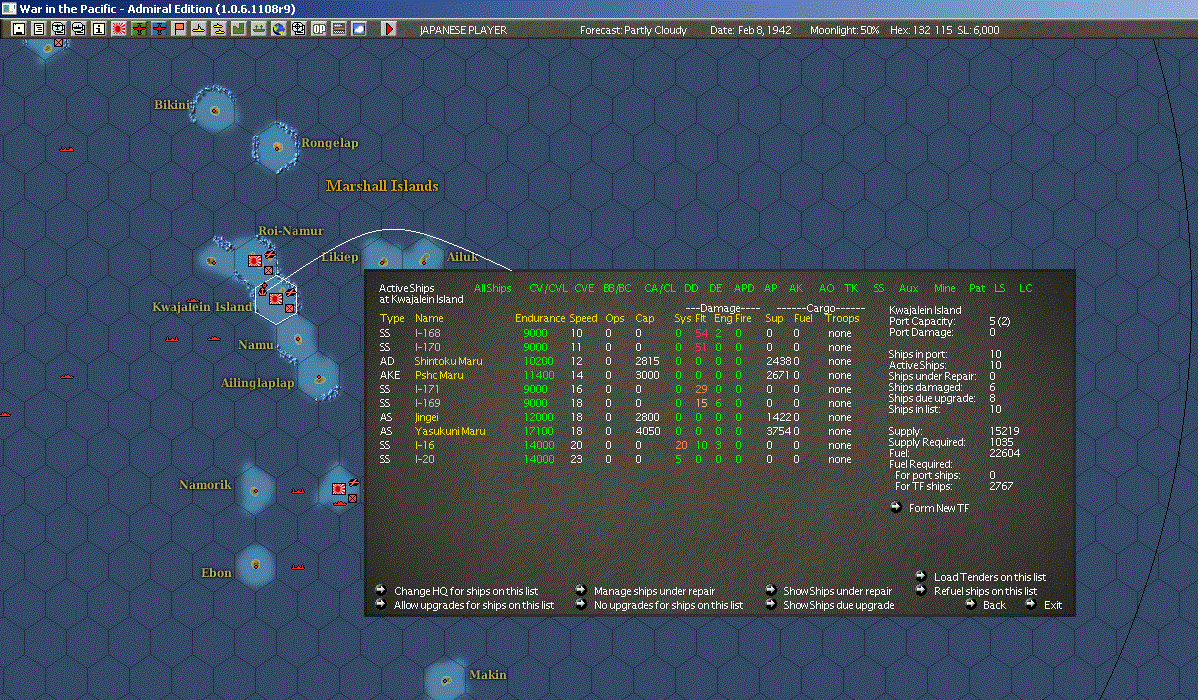Screen dimensions: 1198x700
Task: Open ship Jingei details
Action: 426,417
